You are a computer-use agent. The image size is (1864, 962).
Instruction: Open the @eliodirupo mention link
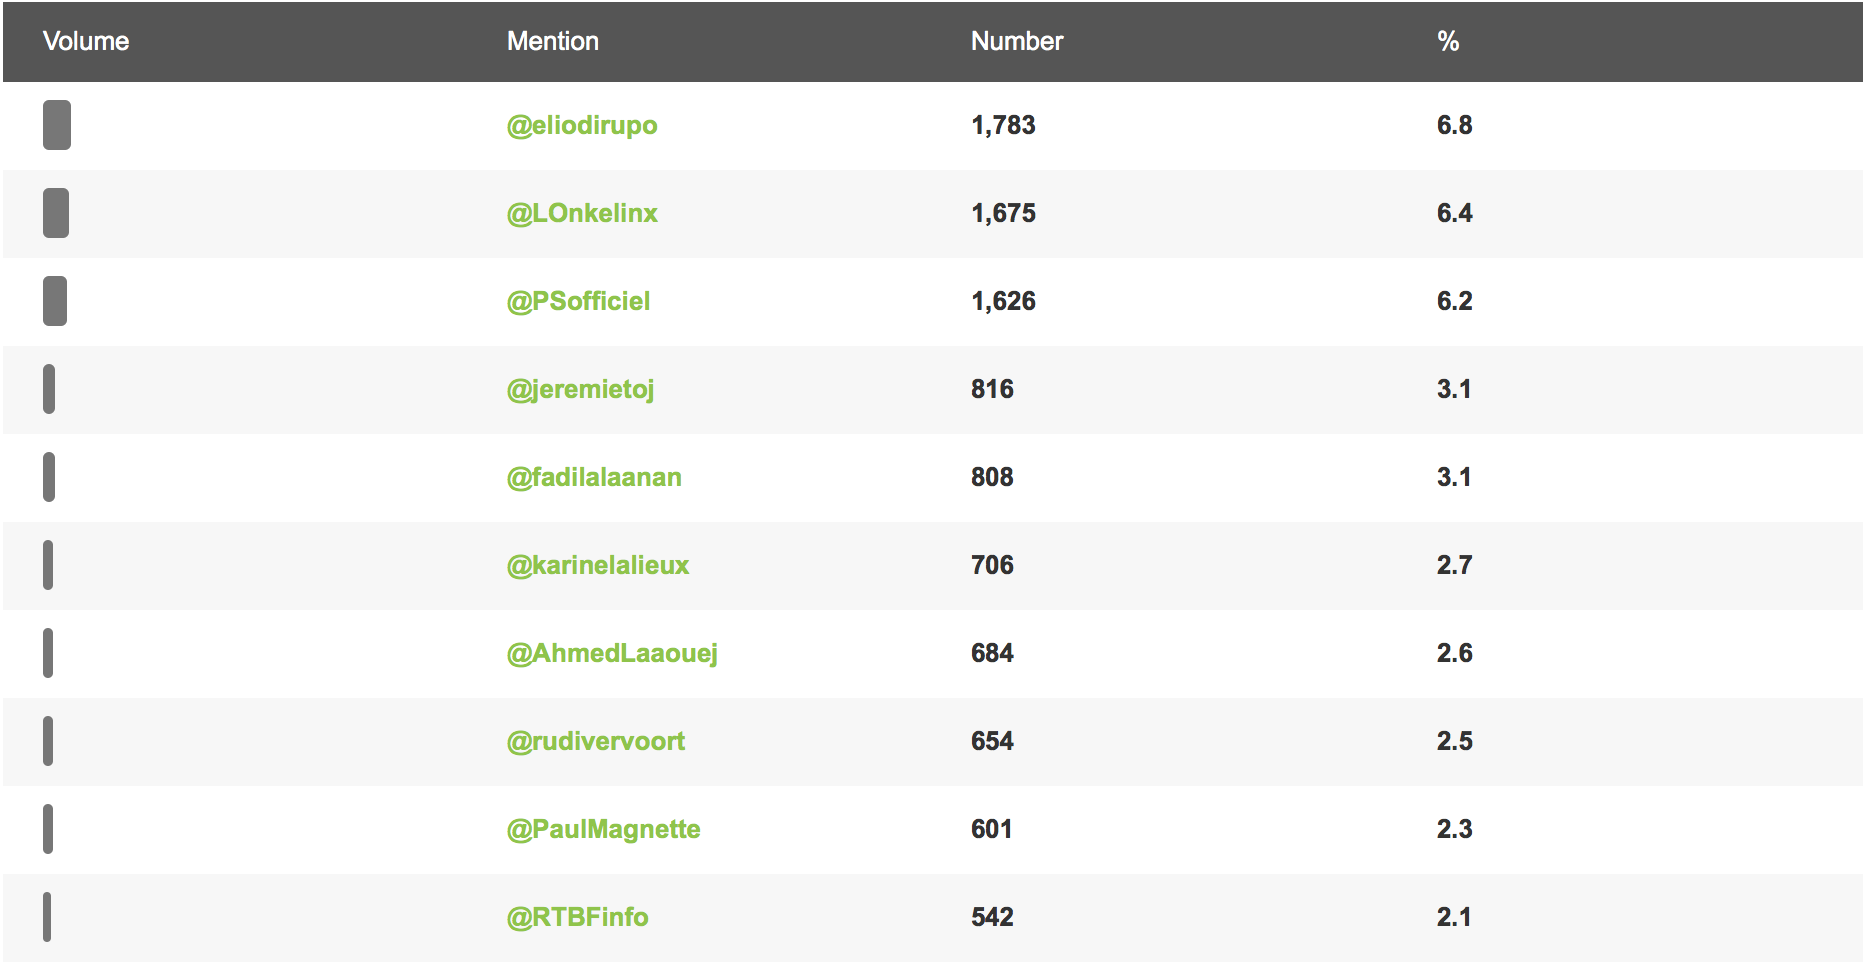click(582, 125)
